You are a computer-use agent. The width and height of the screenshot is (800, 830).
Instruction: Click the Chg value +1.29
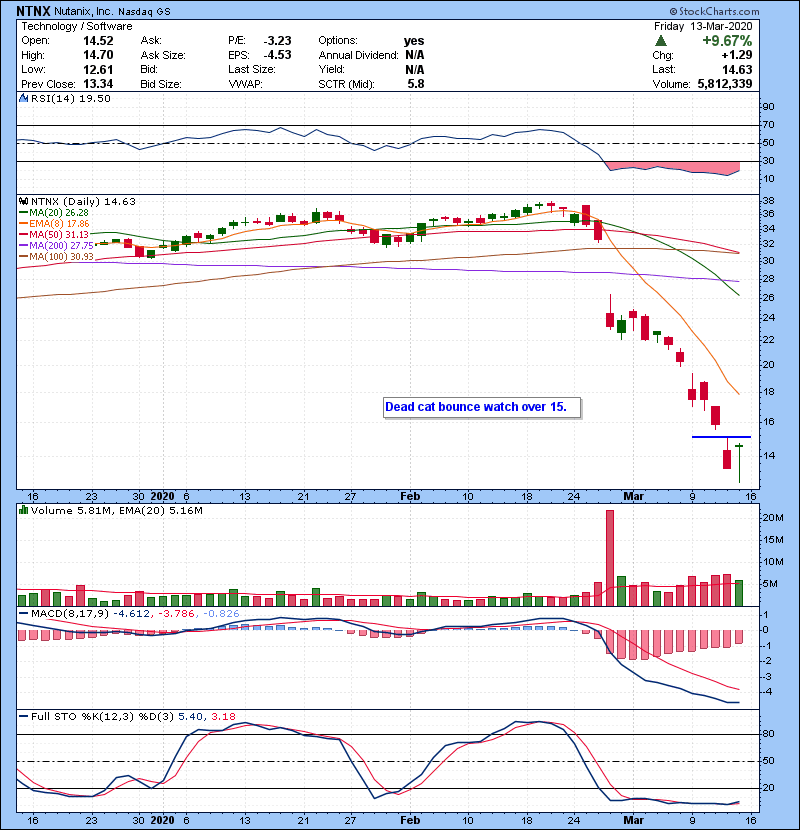(x=736, y=55)
